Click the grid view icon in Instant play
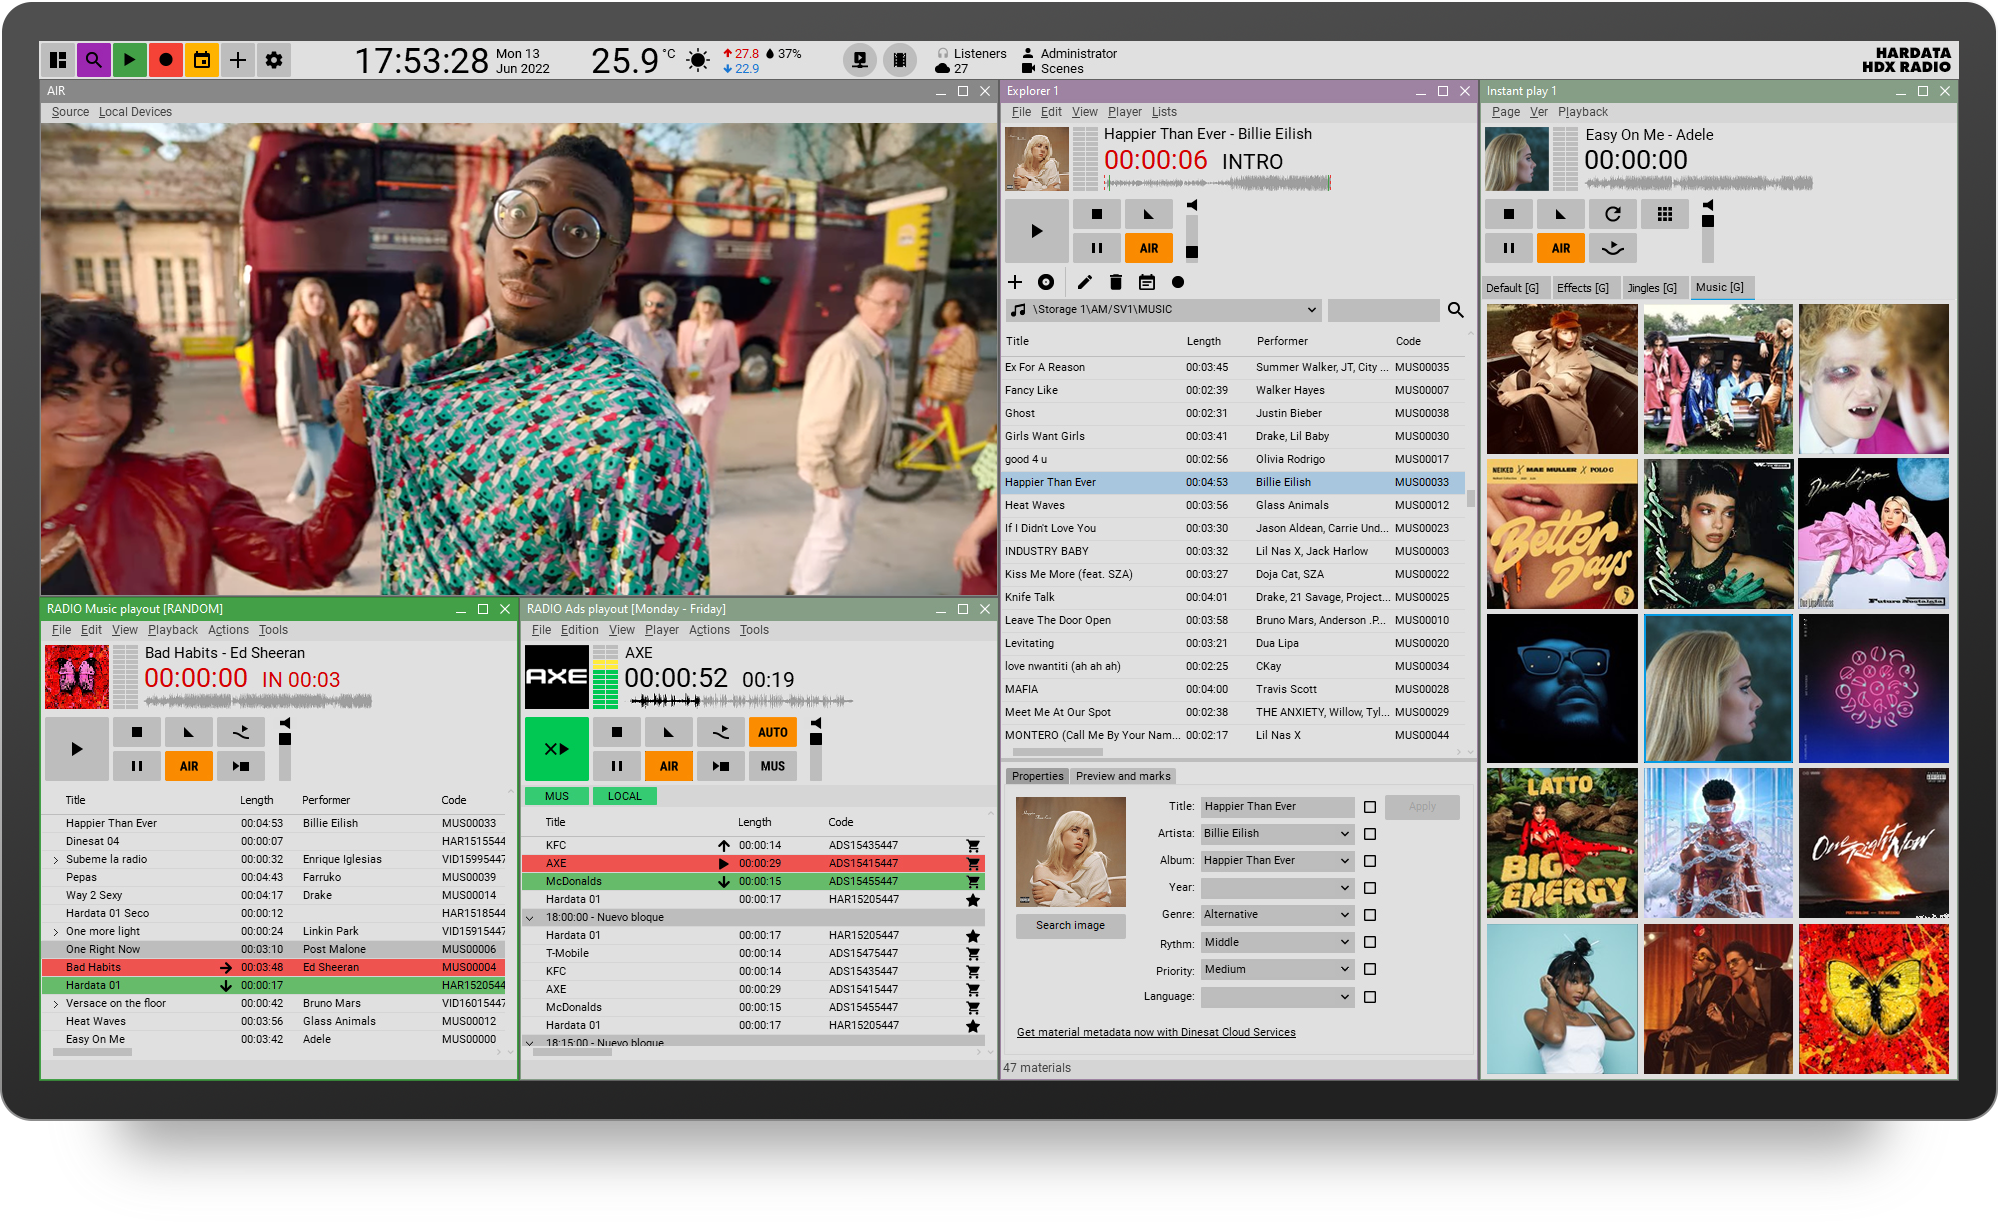This screenshot has height=1222, width=1998. click(1665, 214)
